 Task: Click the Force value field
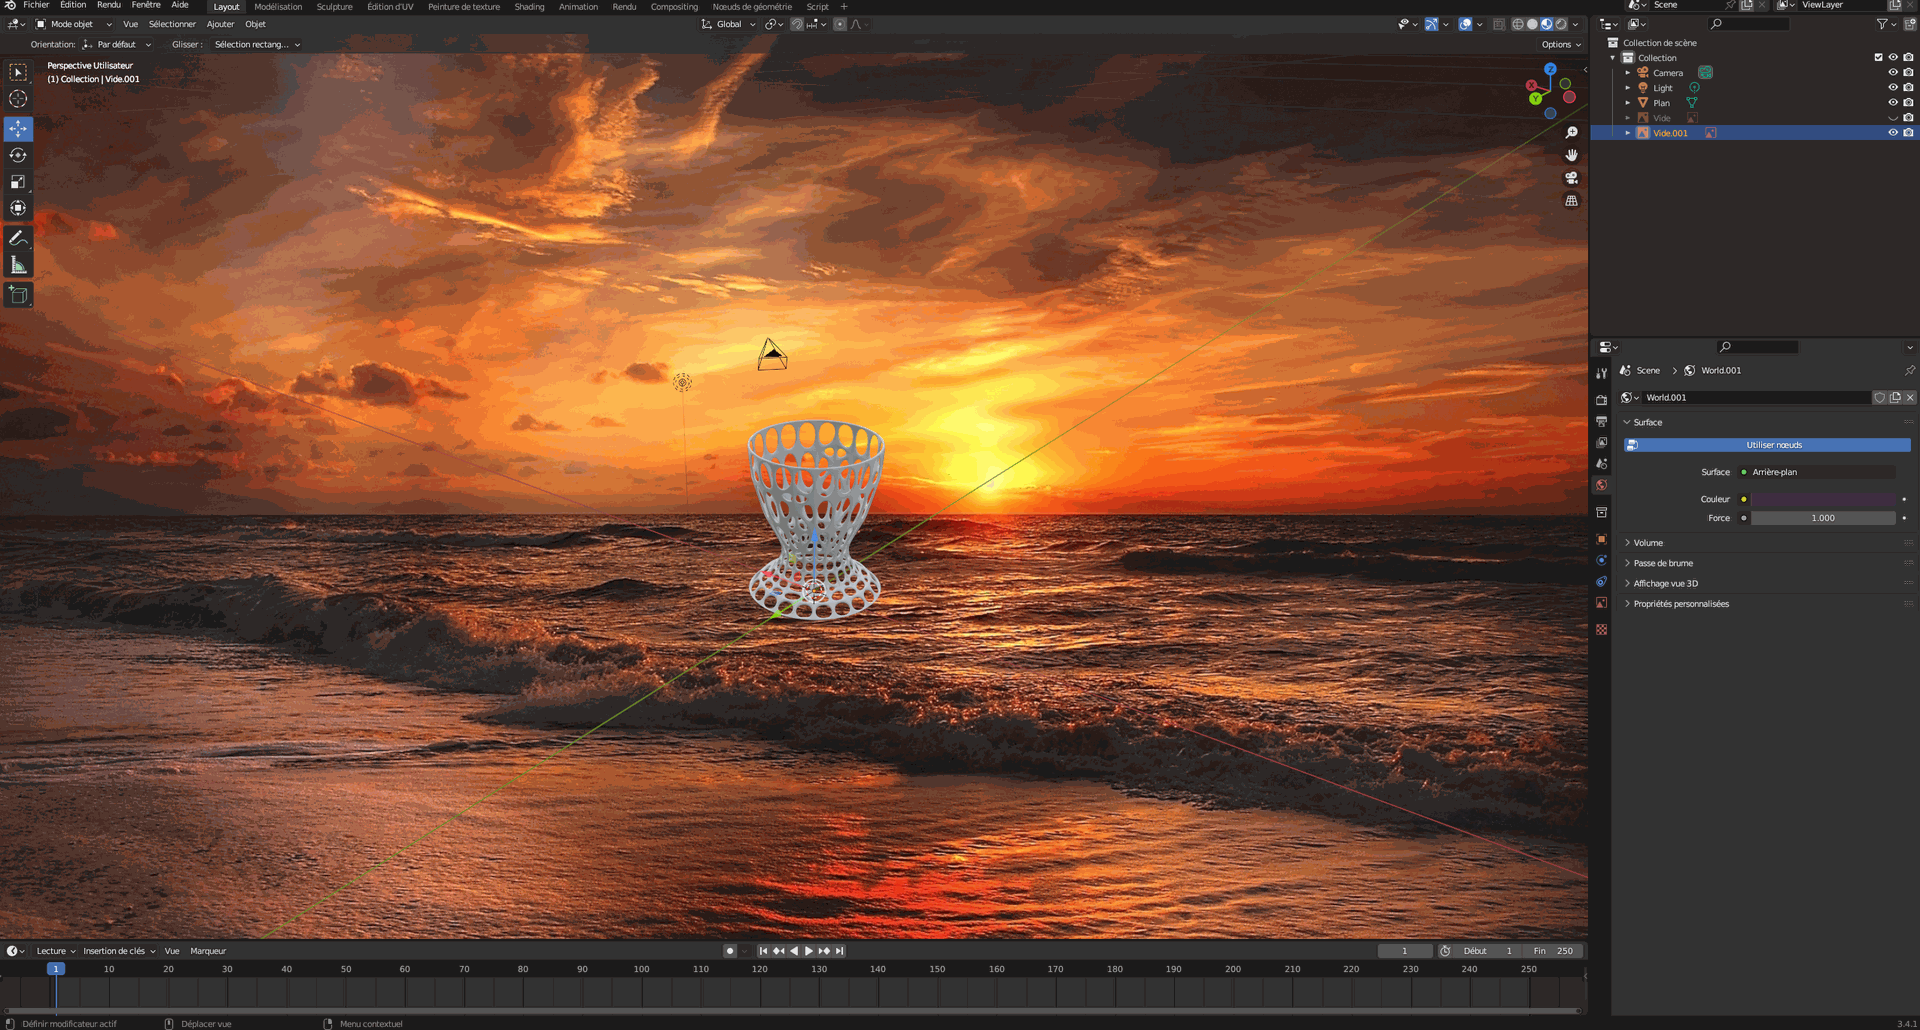(1822, 518)
